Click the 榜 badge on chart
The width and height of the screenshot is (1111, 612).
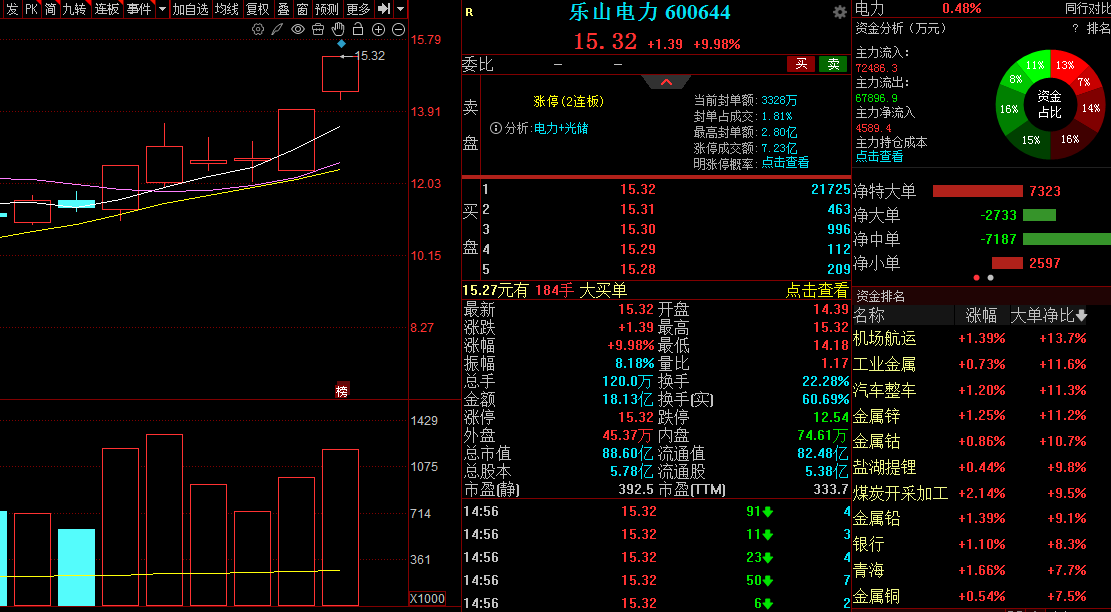click(x=342, y=390)
